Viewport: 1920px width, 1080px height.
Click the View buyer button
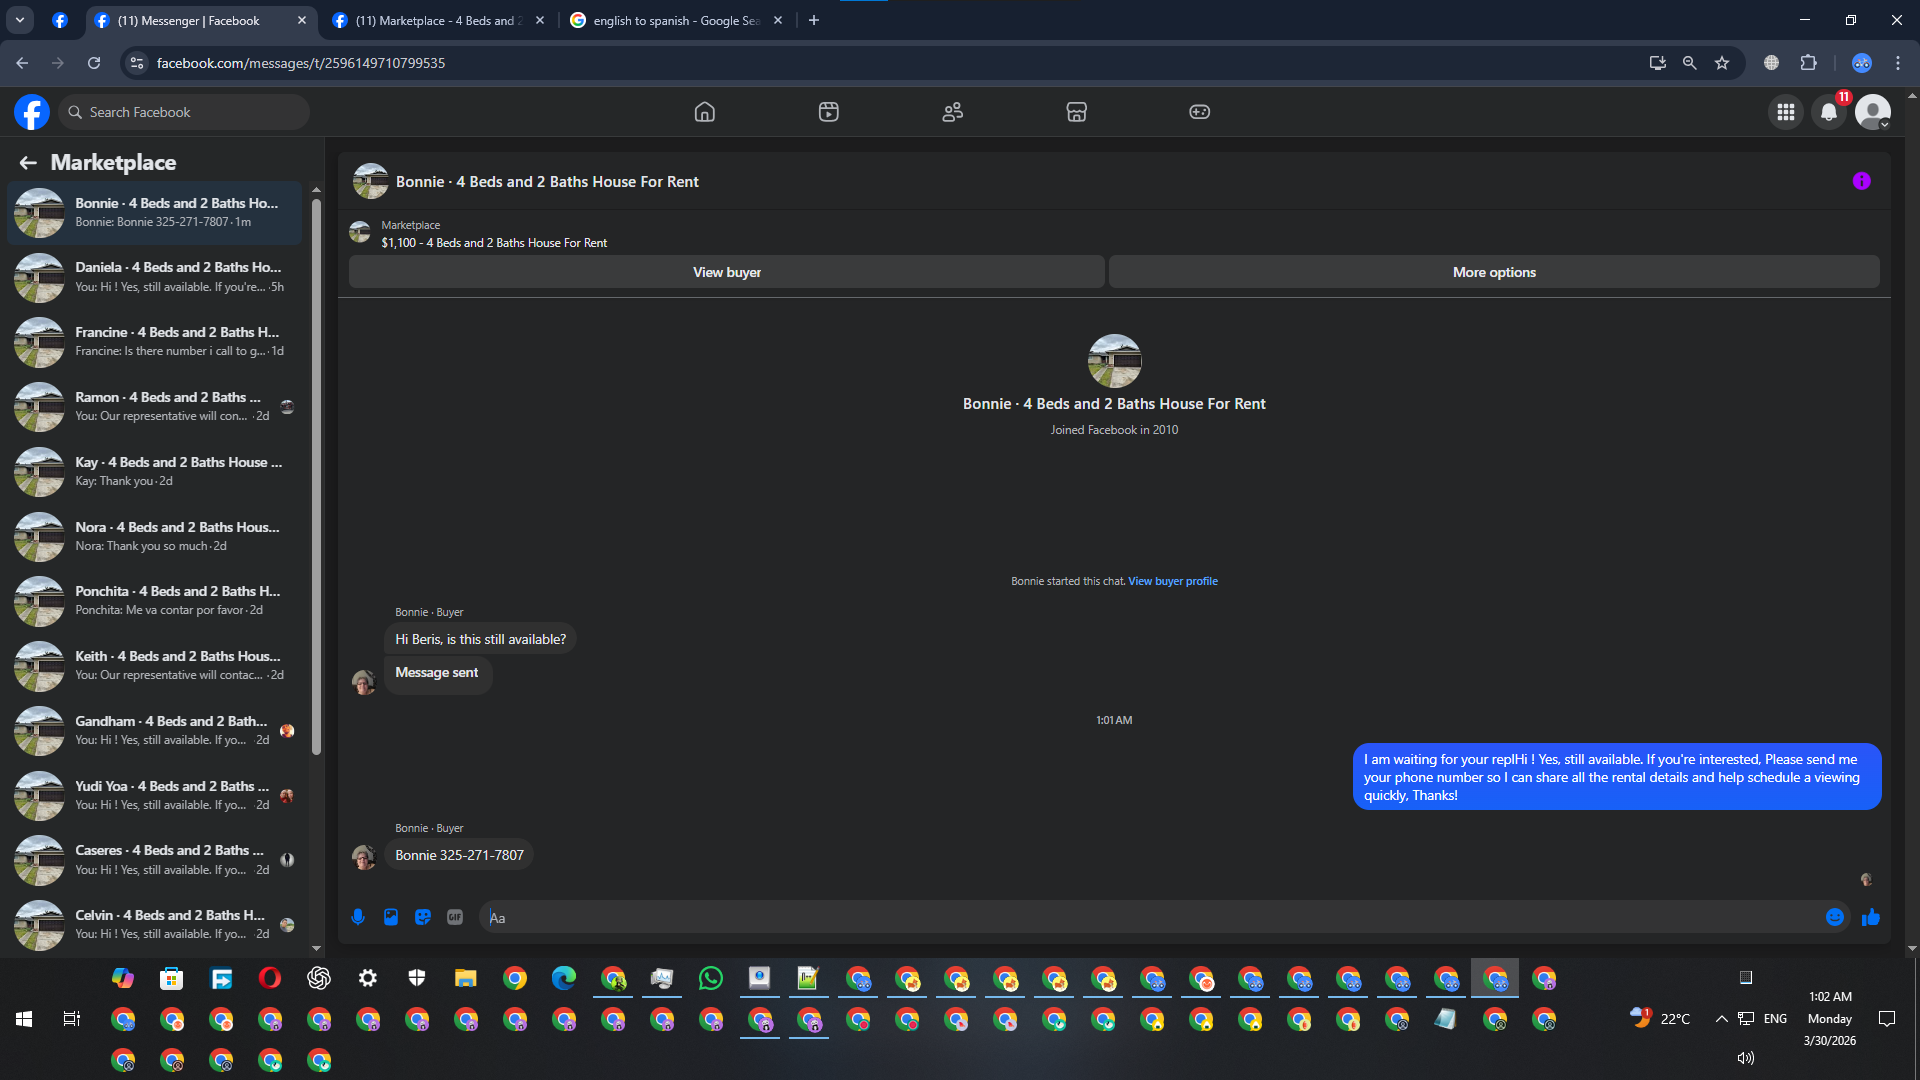point(727,272)
